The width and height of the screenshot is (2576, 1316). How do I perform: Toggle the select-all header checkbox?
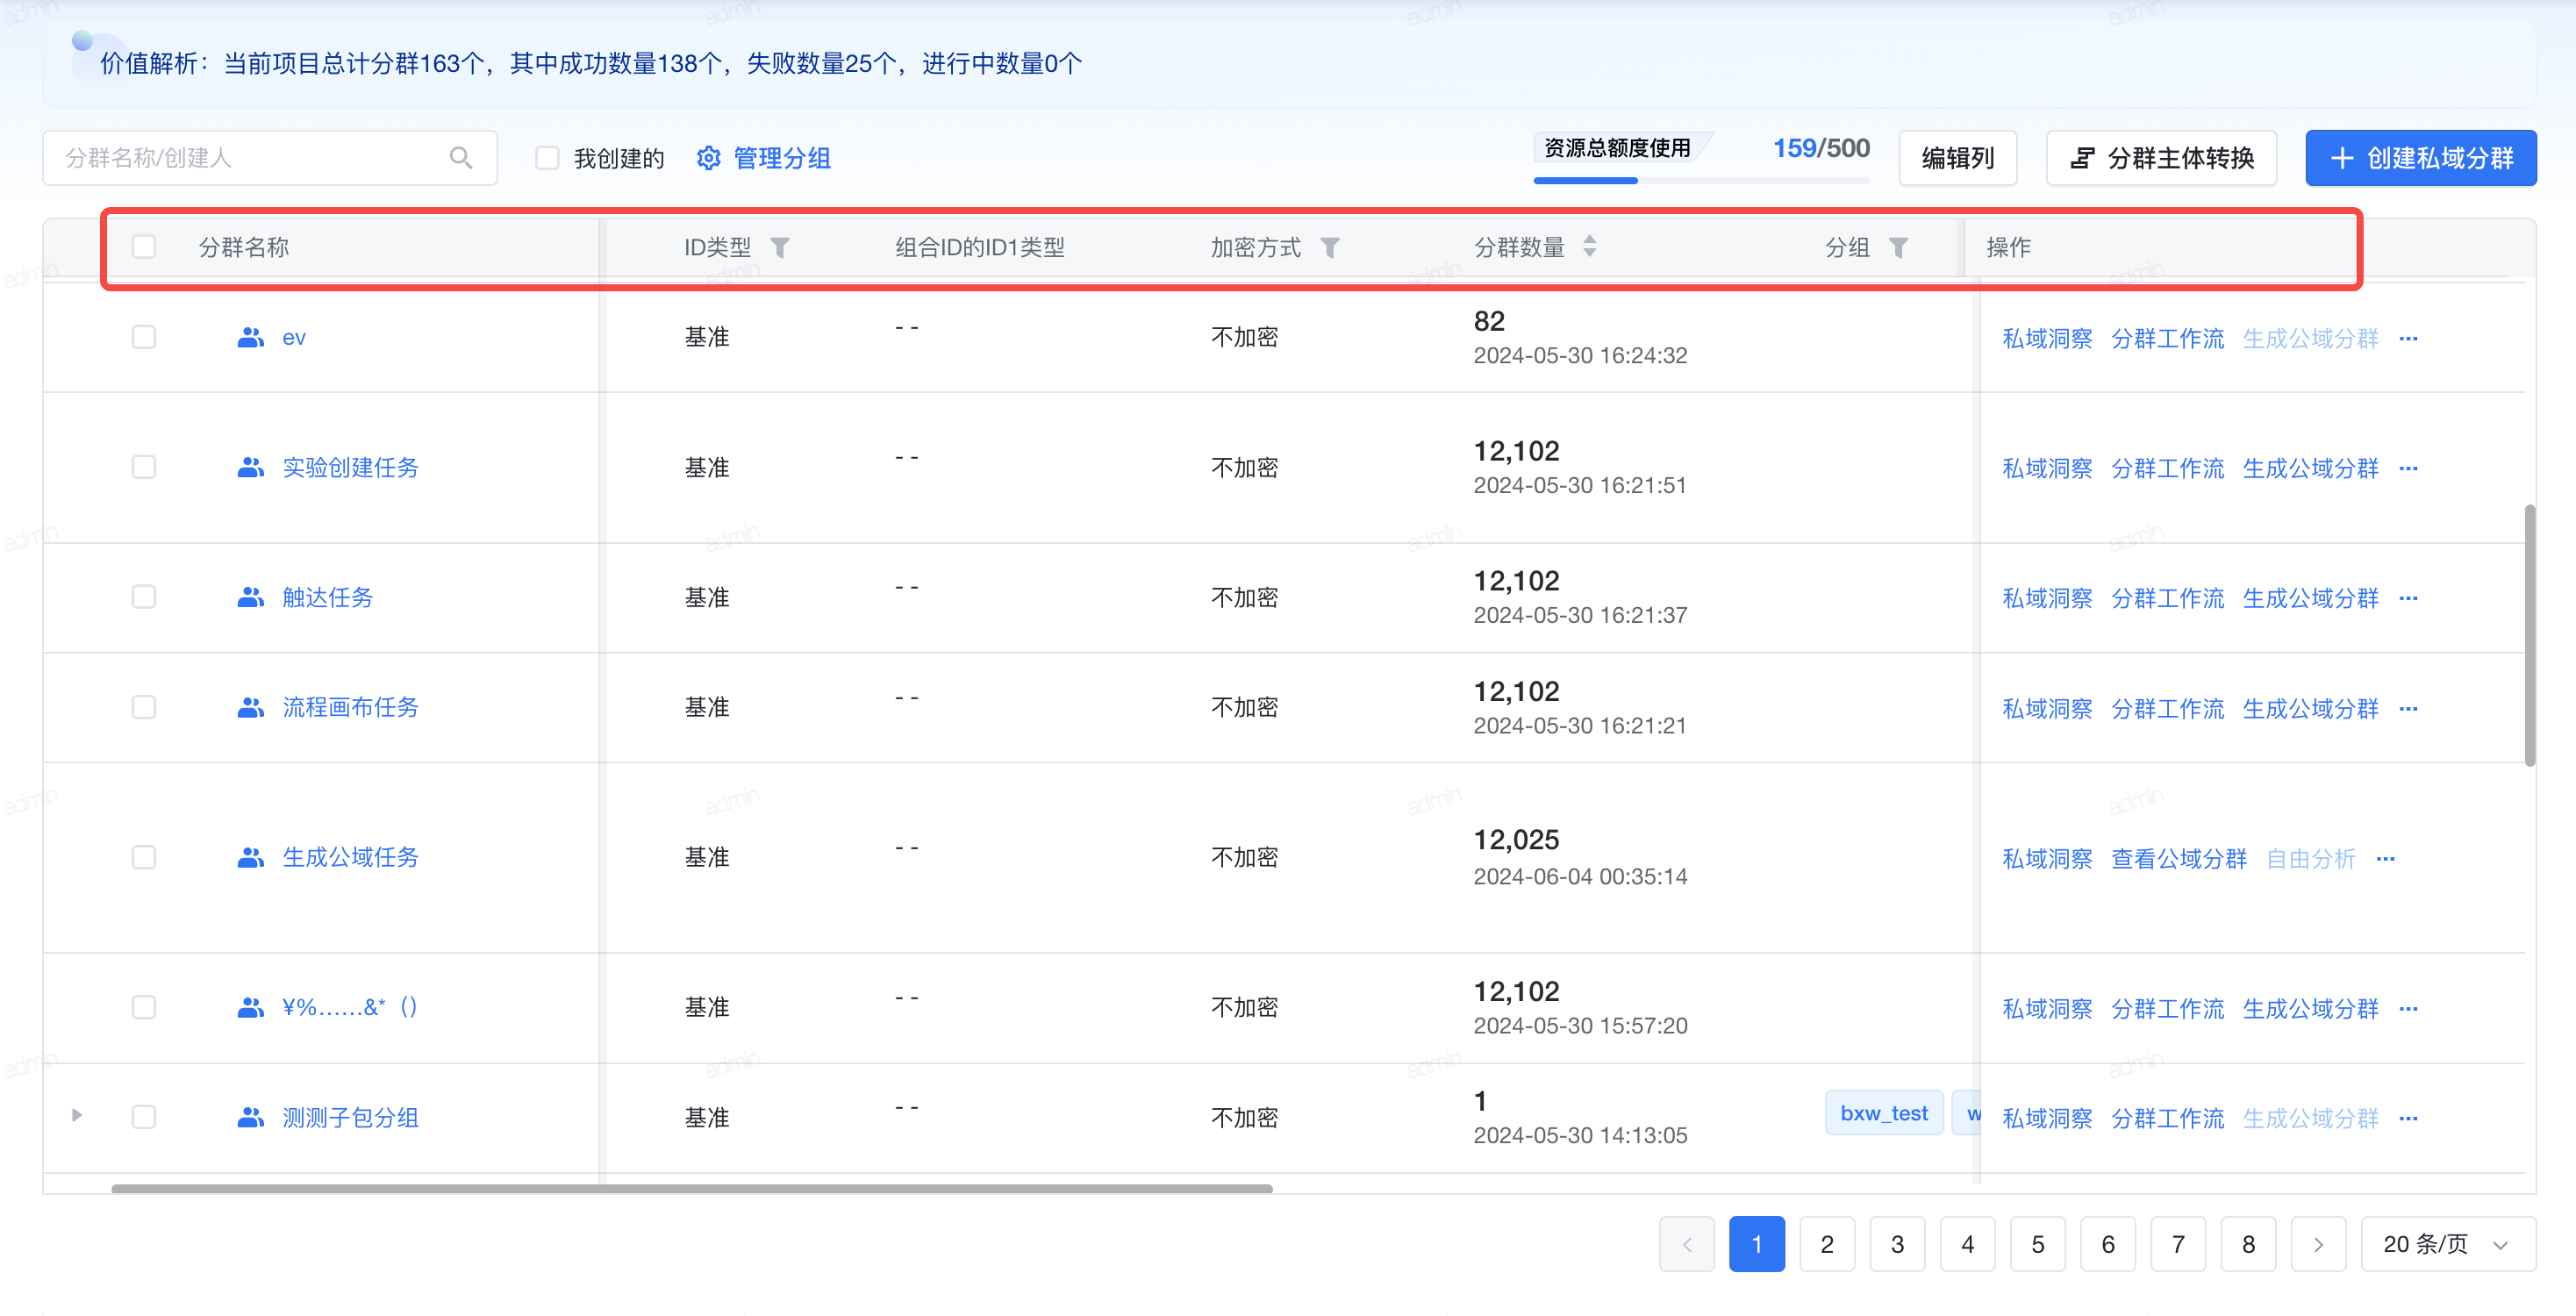pyautogui.click(x=144, y=247)
